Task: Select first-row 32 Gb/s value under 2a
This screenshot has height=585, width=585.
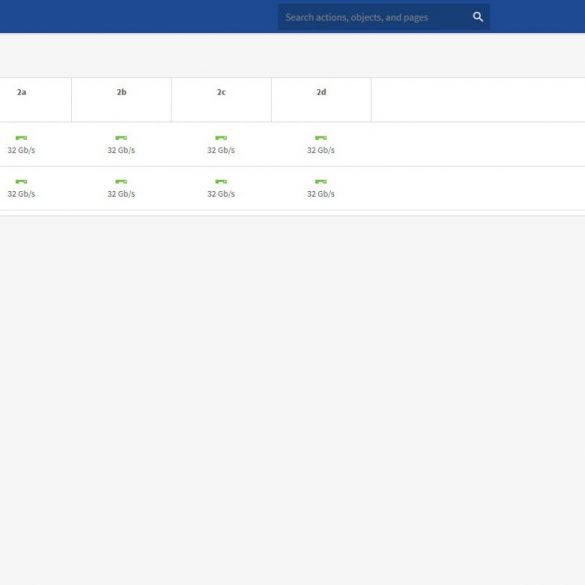Action: pyautogui.click(x=21, y=150)
